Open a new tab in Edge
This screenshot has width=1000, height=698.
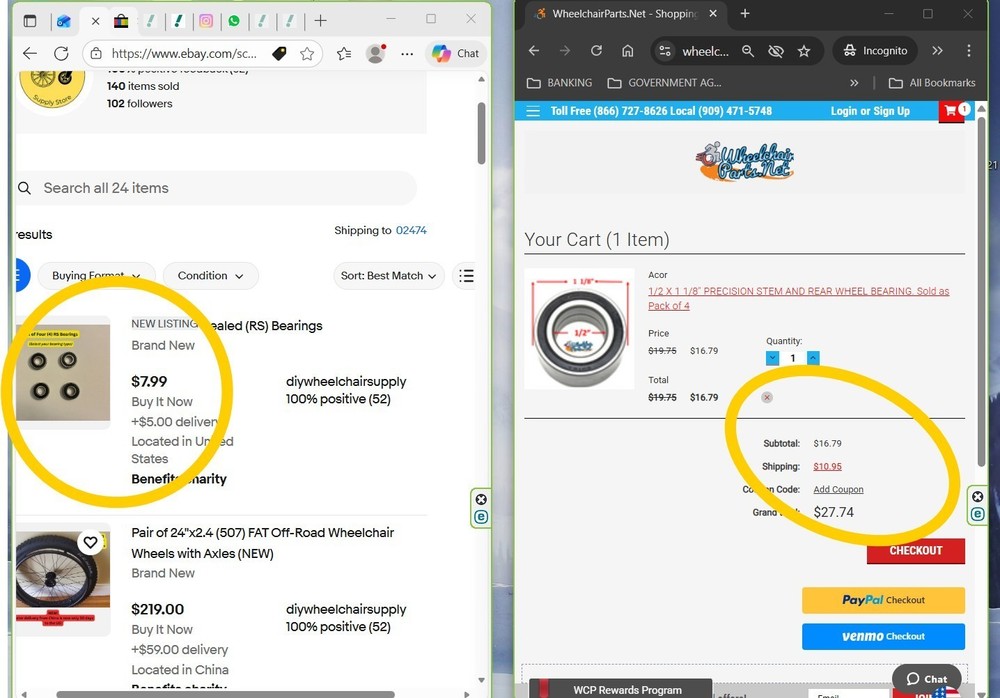[321, 21]
